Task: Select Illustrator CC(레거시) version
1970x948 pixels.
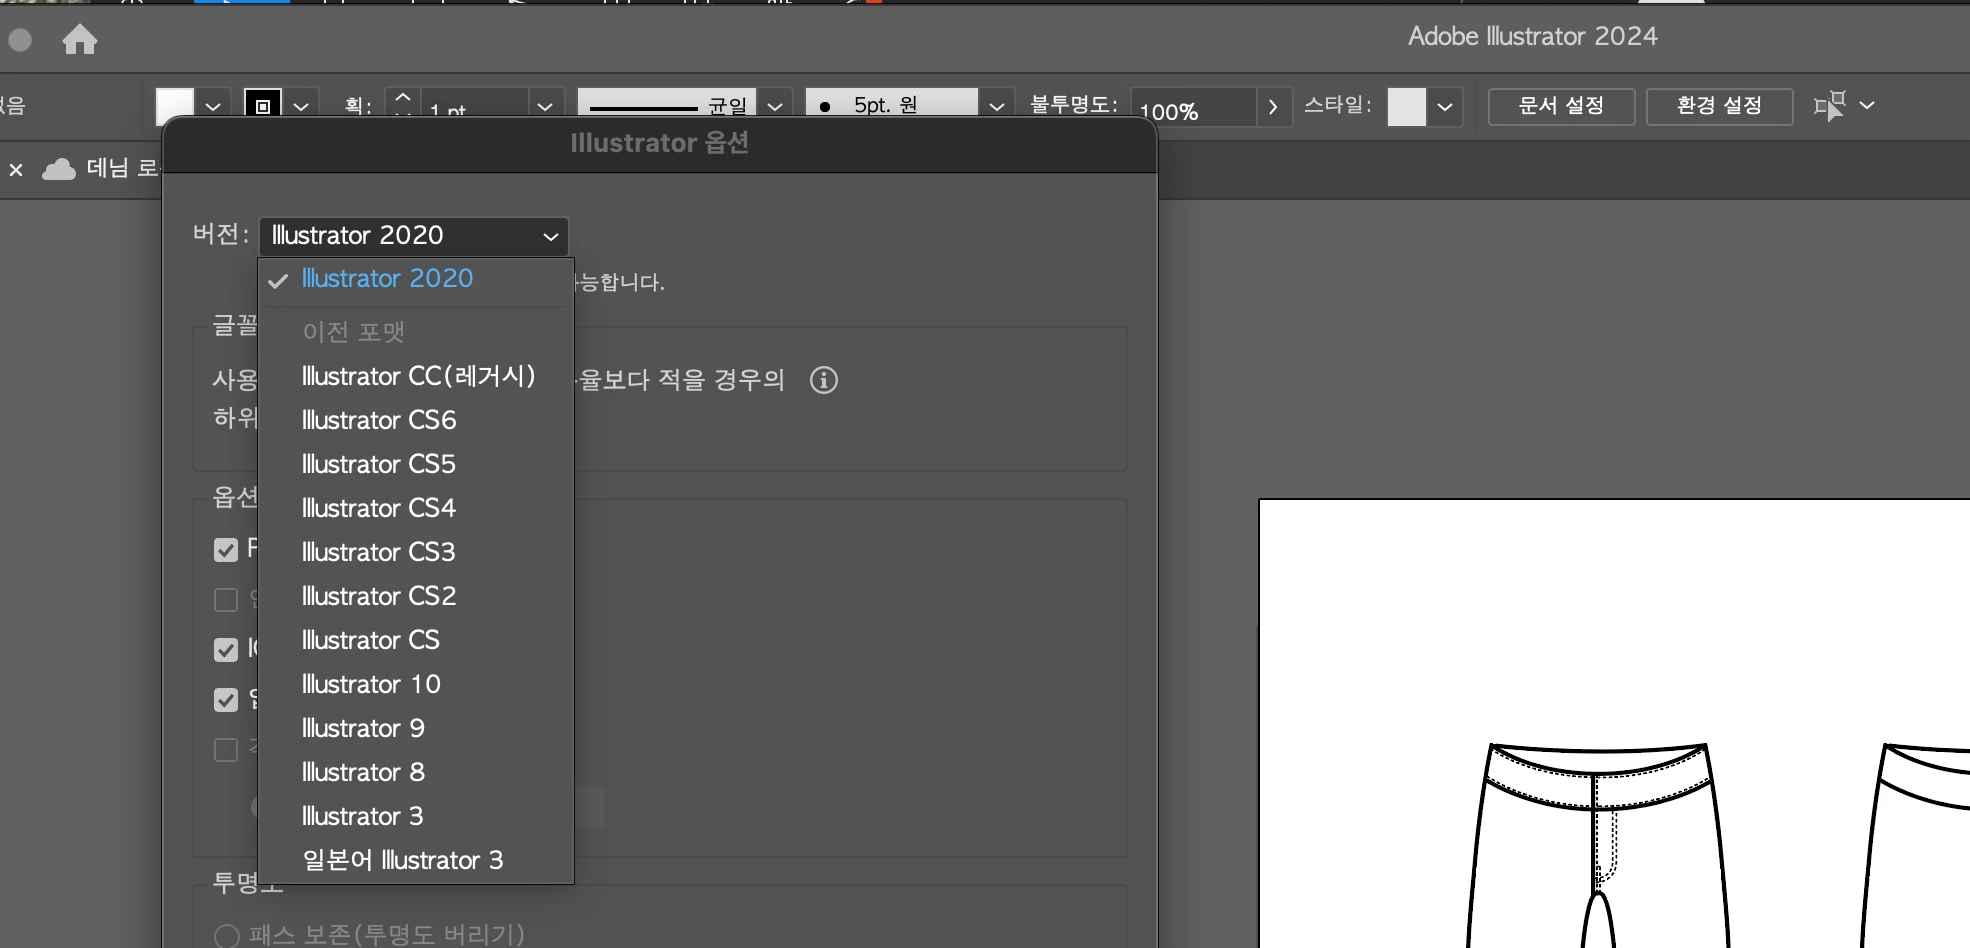Action: point(416,376)
